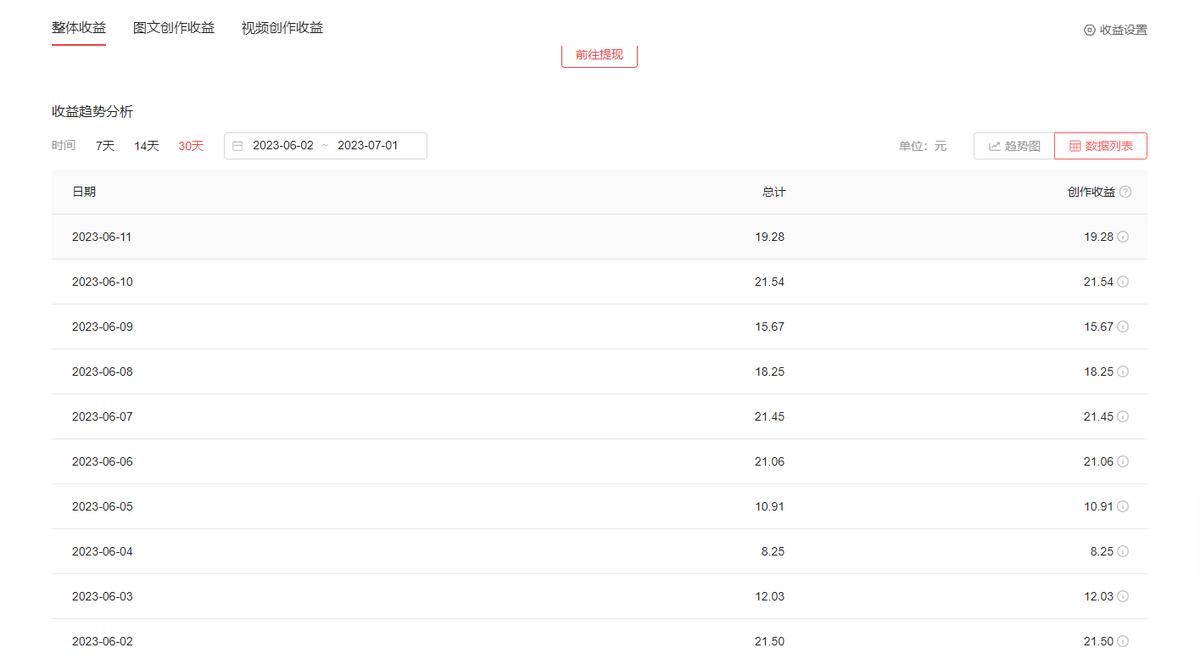Open the start date 2023-06-02 picker

coord(283,146)
